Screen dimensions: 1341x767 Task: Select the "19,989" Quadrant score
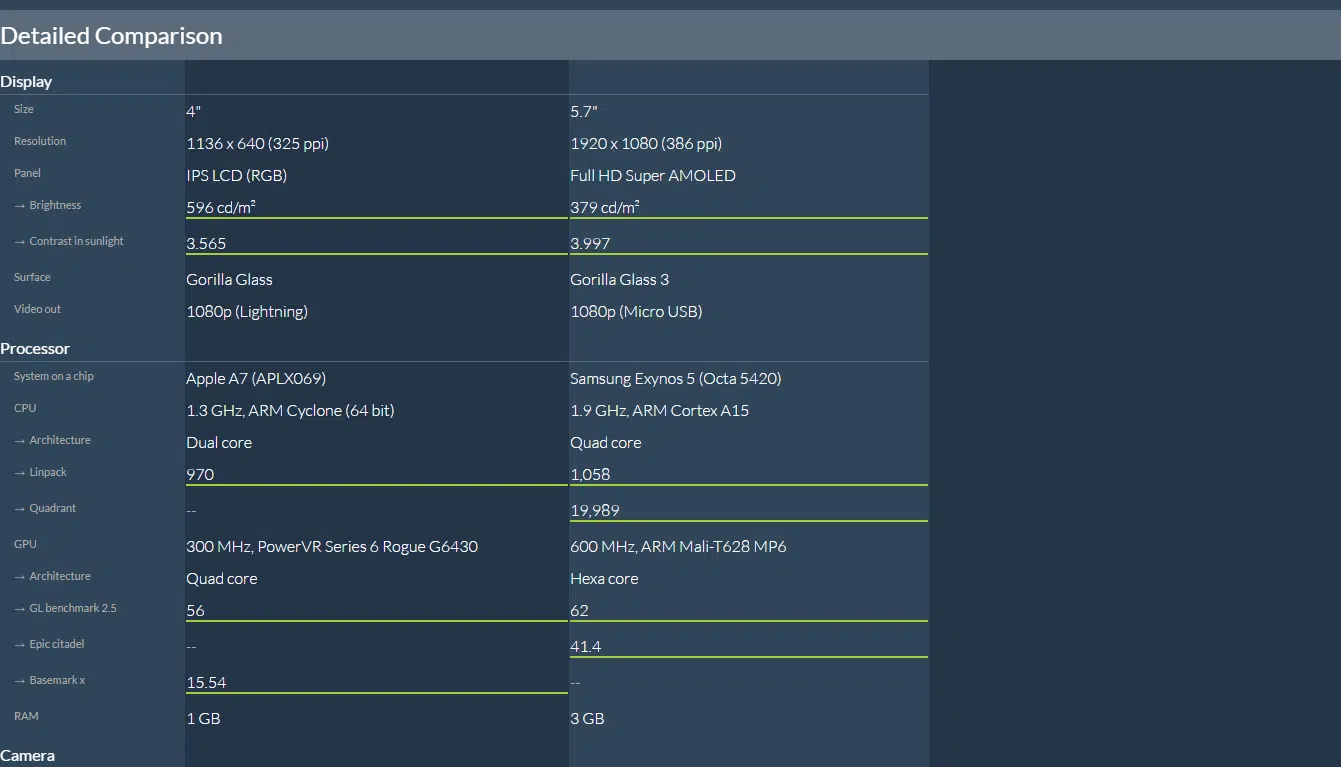595,510
